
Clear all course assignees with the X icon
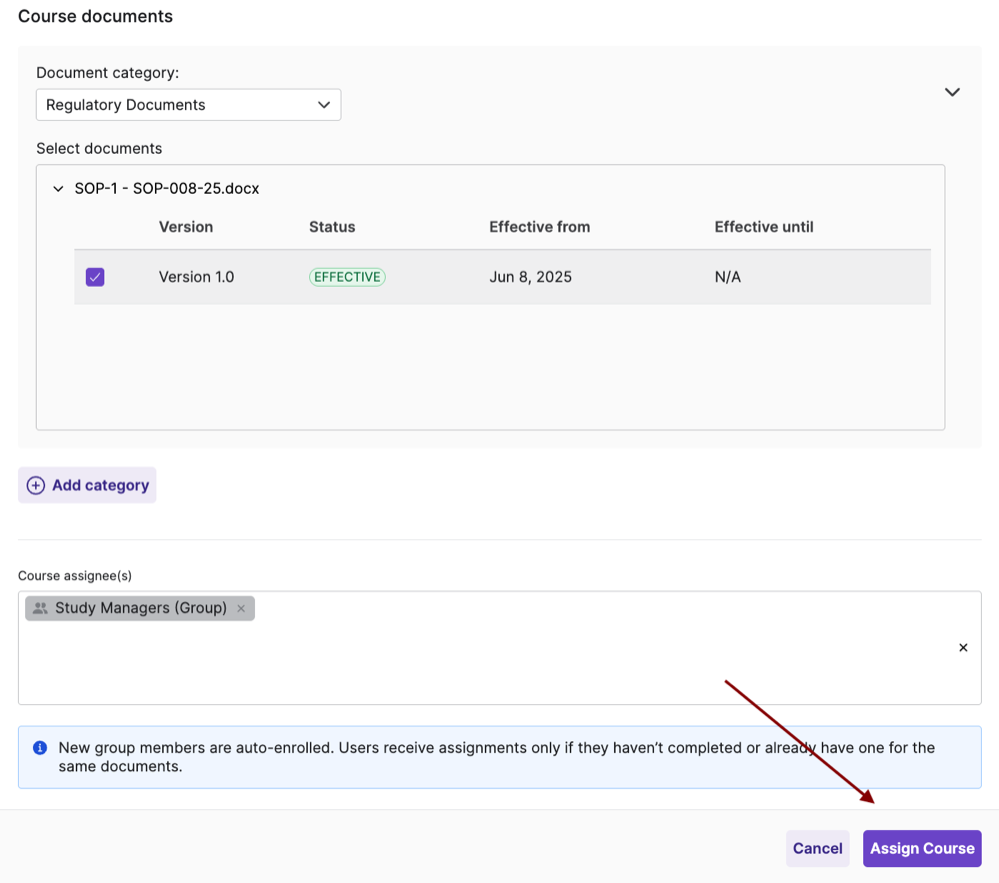pos(963,647)
